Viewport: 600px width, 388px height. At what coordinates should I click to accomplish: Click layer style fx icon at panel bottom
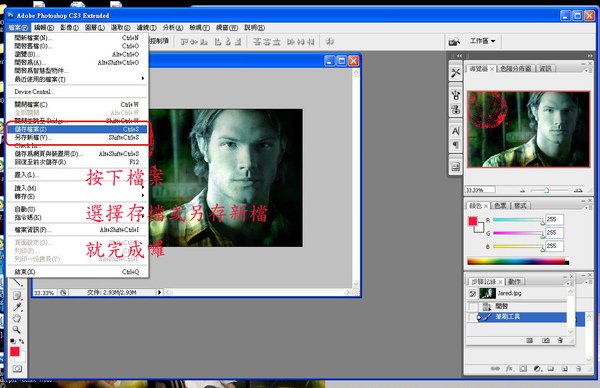(x=509, y=368)
